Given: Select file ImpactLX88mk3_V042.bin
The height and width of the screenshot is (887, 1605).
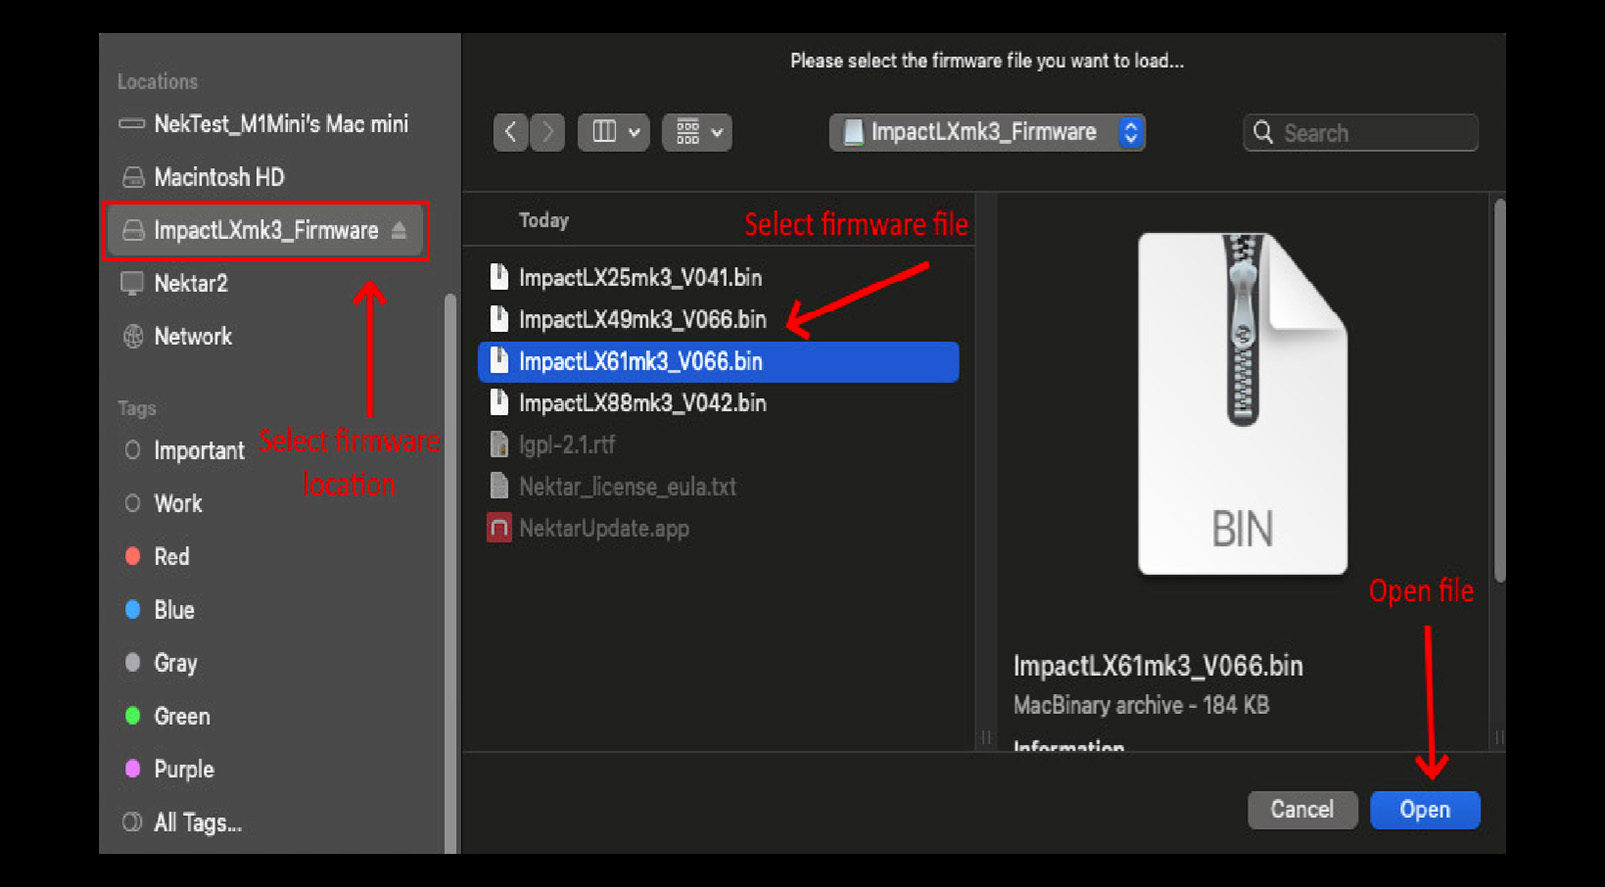Looking at the screenshot, I should pyautogui.click(x=718, y=403).
